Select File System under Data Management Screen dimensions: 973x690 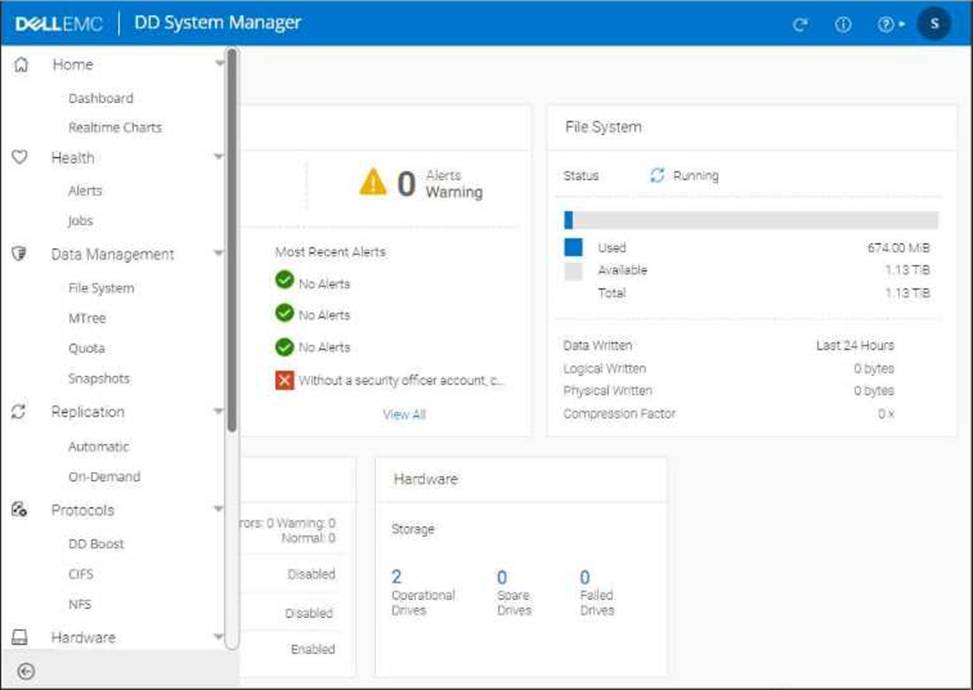[x=101, y=288]
